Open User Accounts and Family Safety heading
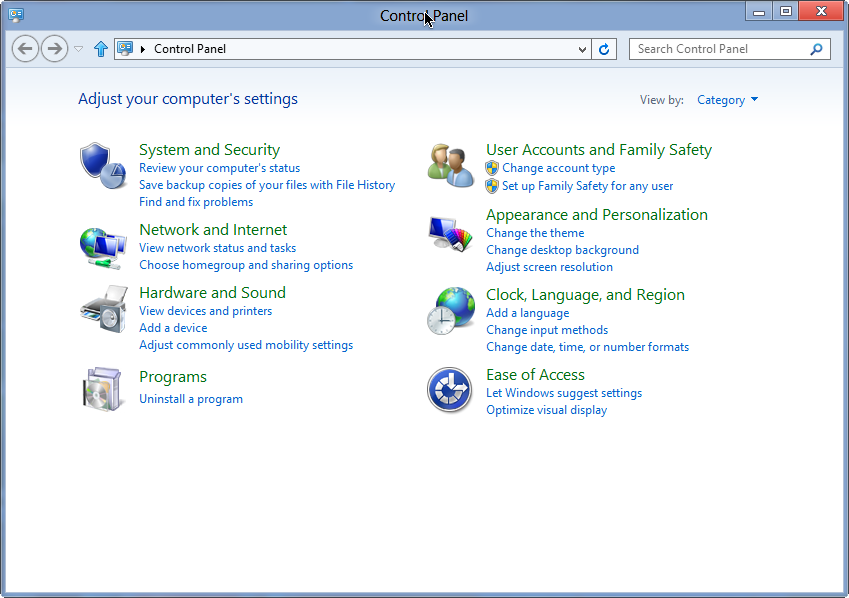 [599, 150]
